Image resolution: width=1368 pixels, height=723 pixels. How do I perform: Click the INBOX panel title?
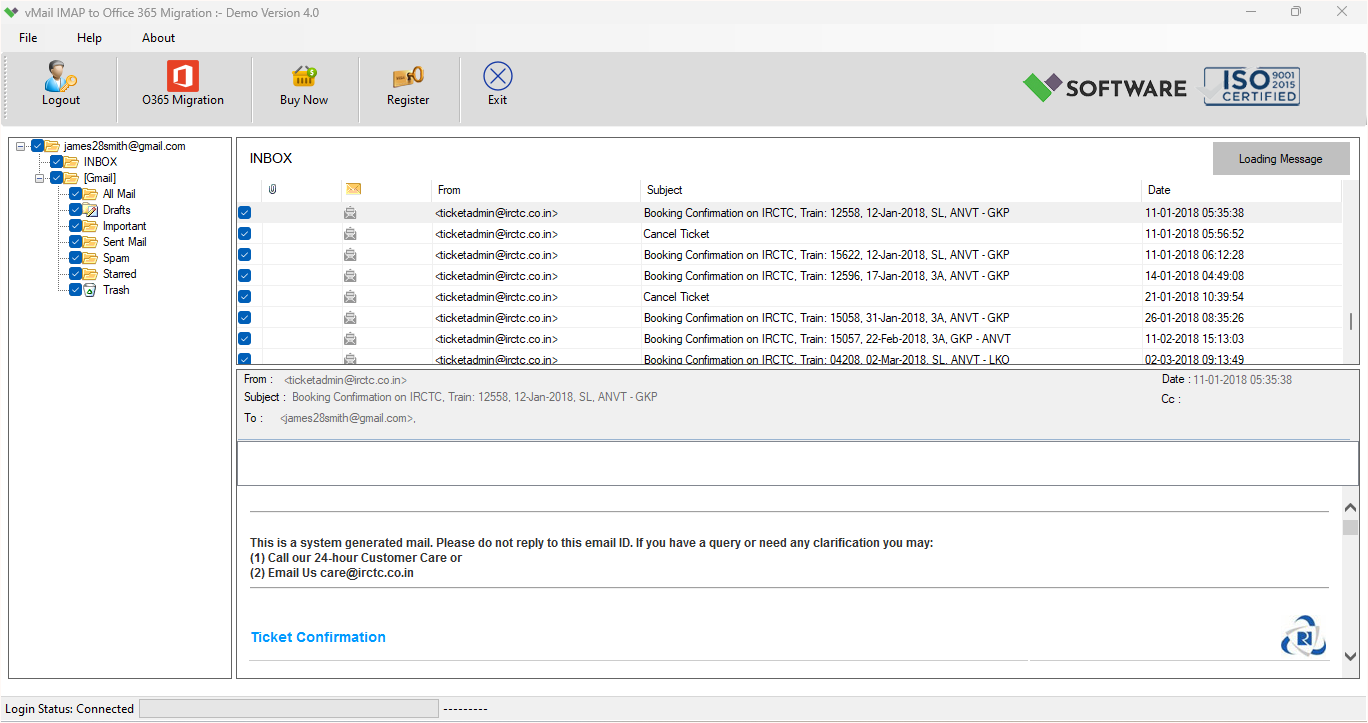pyautogui.click(x=271, y=159)
